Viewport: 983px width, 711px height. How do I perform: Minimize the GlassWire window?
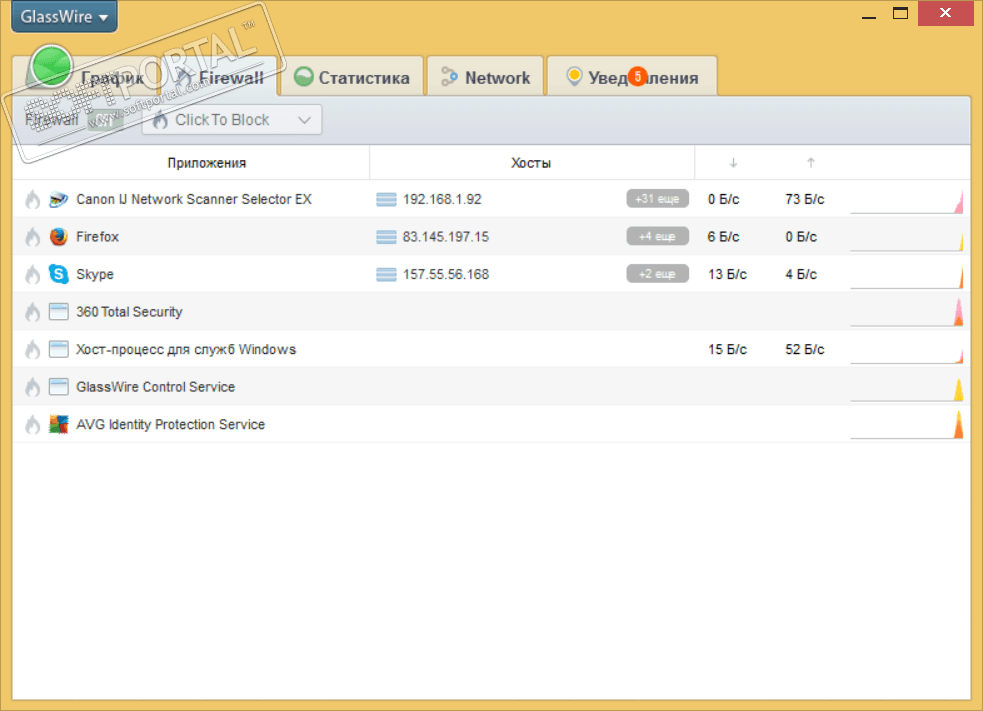click(x=868, y=15)
